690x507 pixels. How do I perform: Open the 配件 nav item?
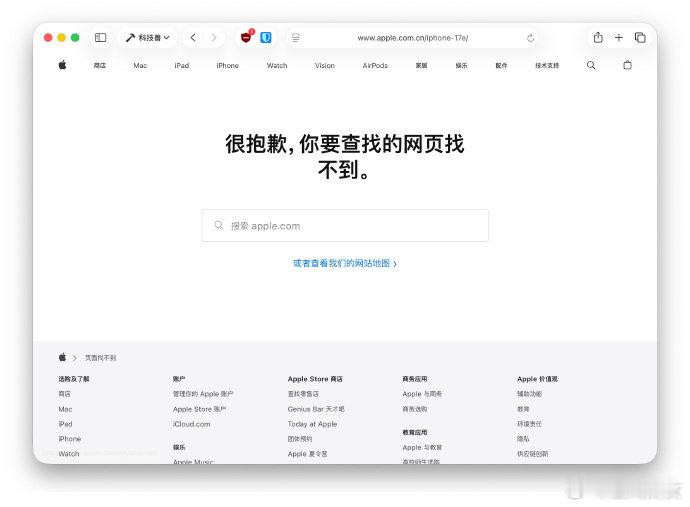(501, 66)
